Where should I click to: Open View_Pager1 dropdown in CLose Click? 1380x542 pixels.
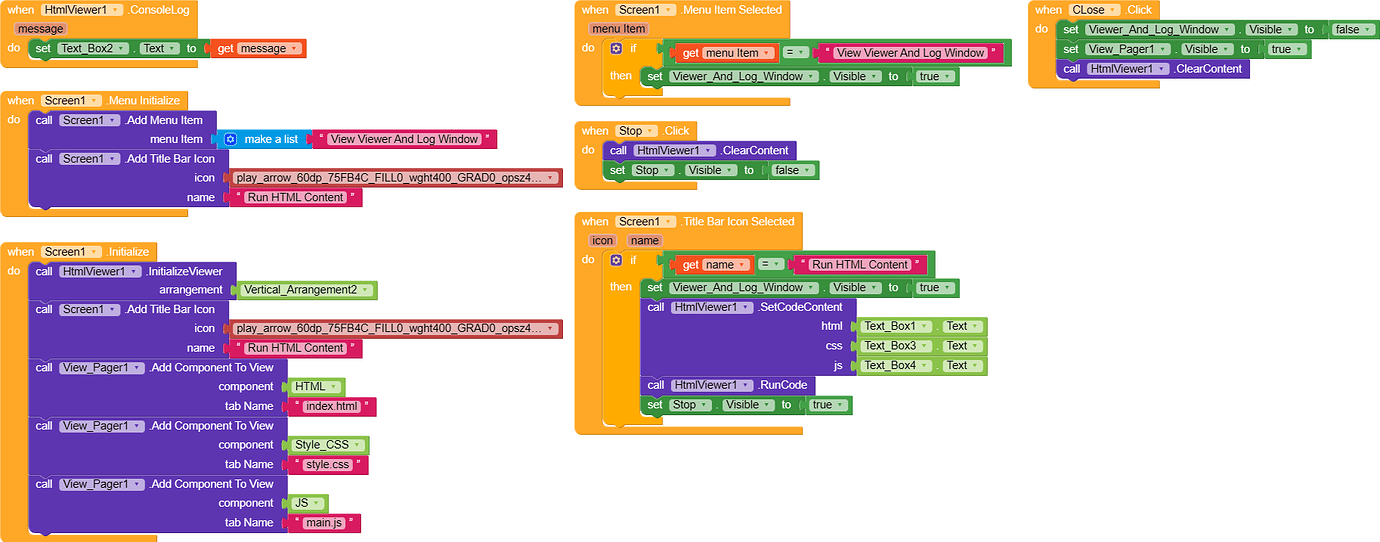[x=1128, y=49]
